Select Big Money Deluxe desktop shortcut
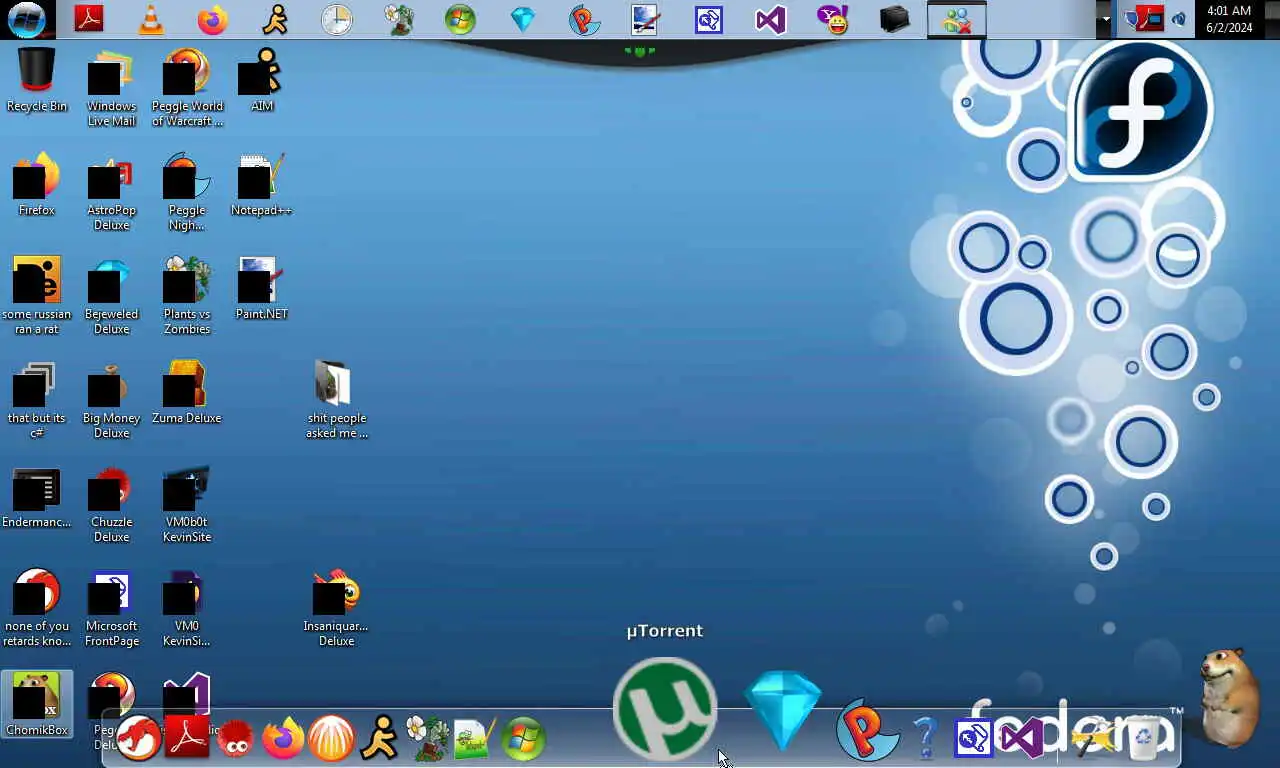 pos(111,400)
